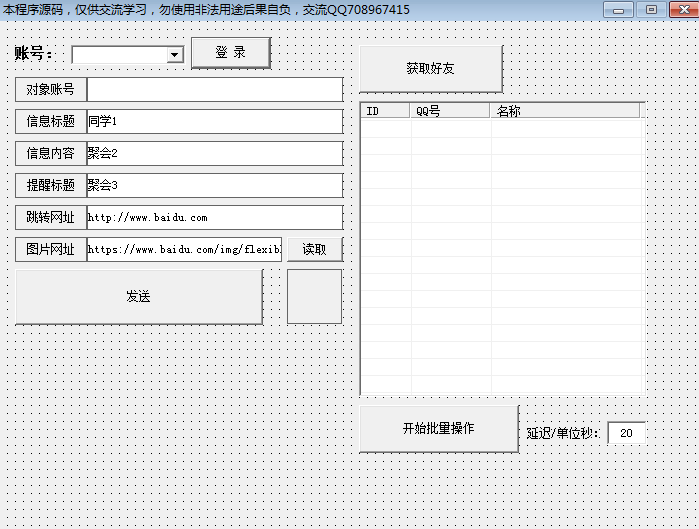Click the 提醒标题 field containing 聚会3

214,186
